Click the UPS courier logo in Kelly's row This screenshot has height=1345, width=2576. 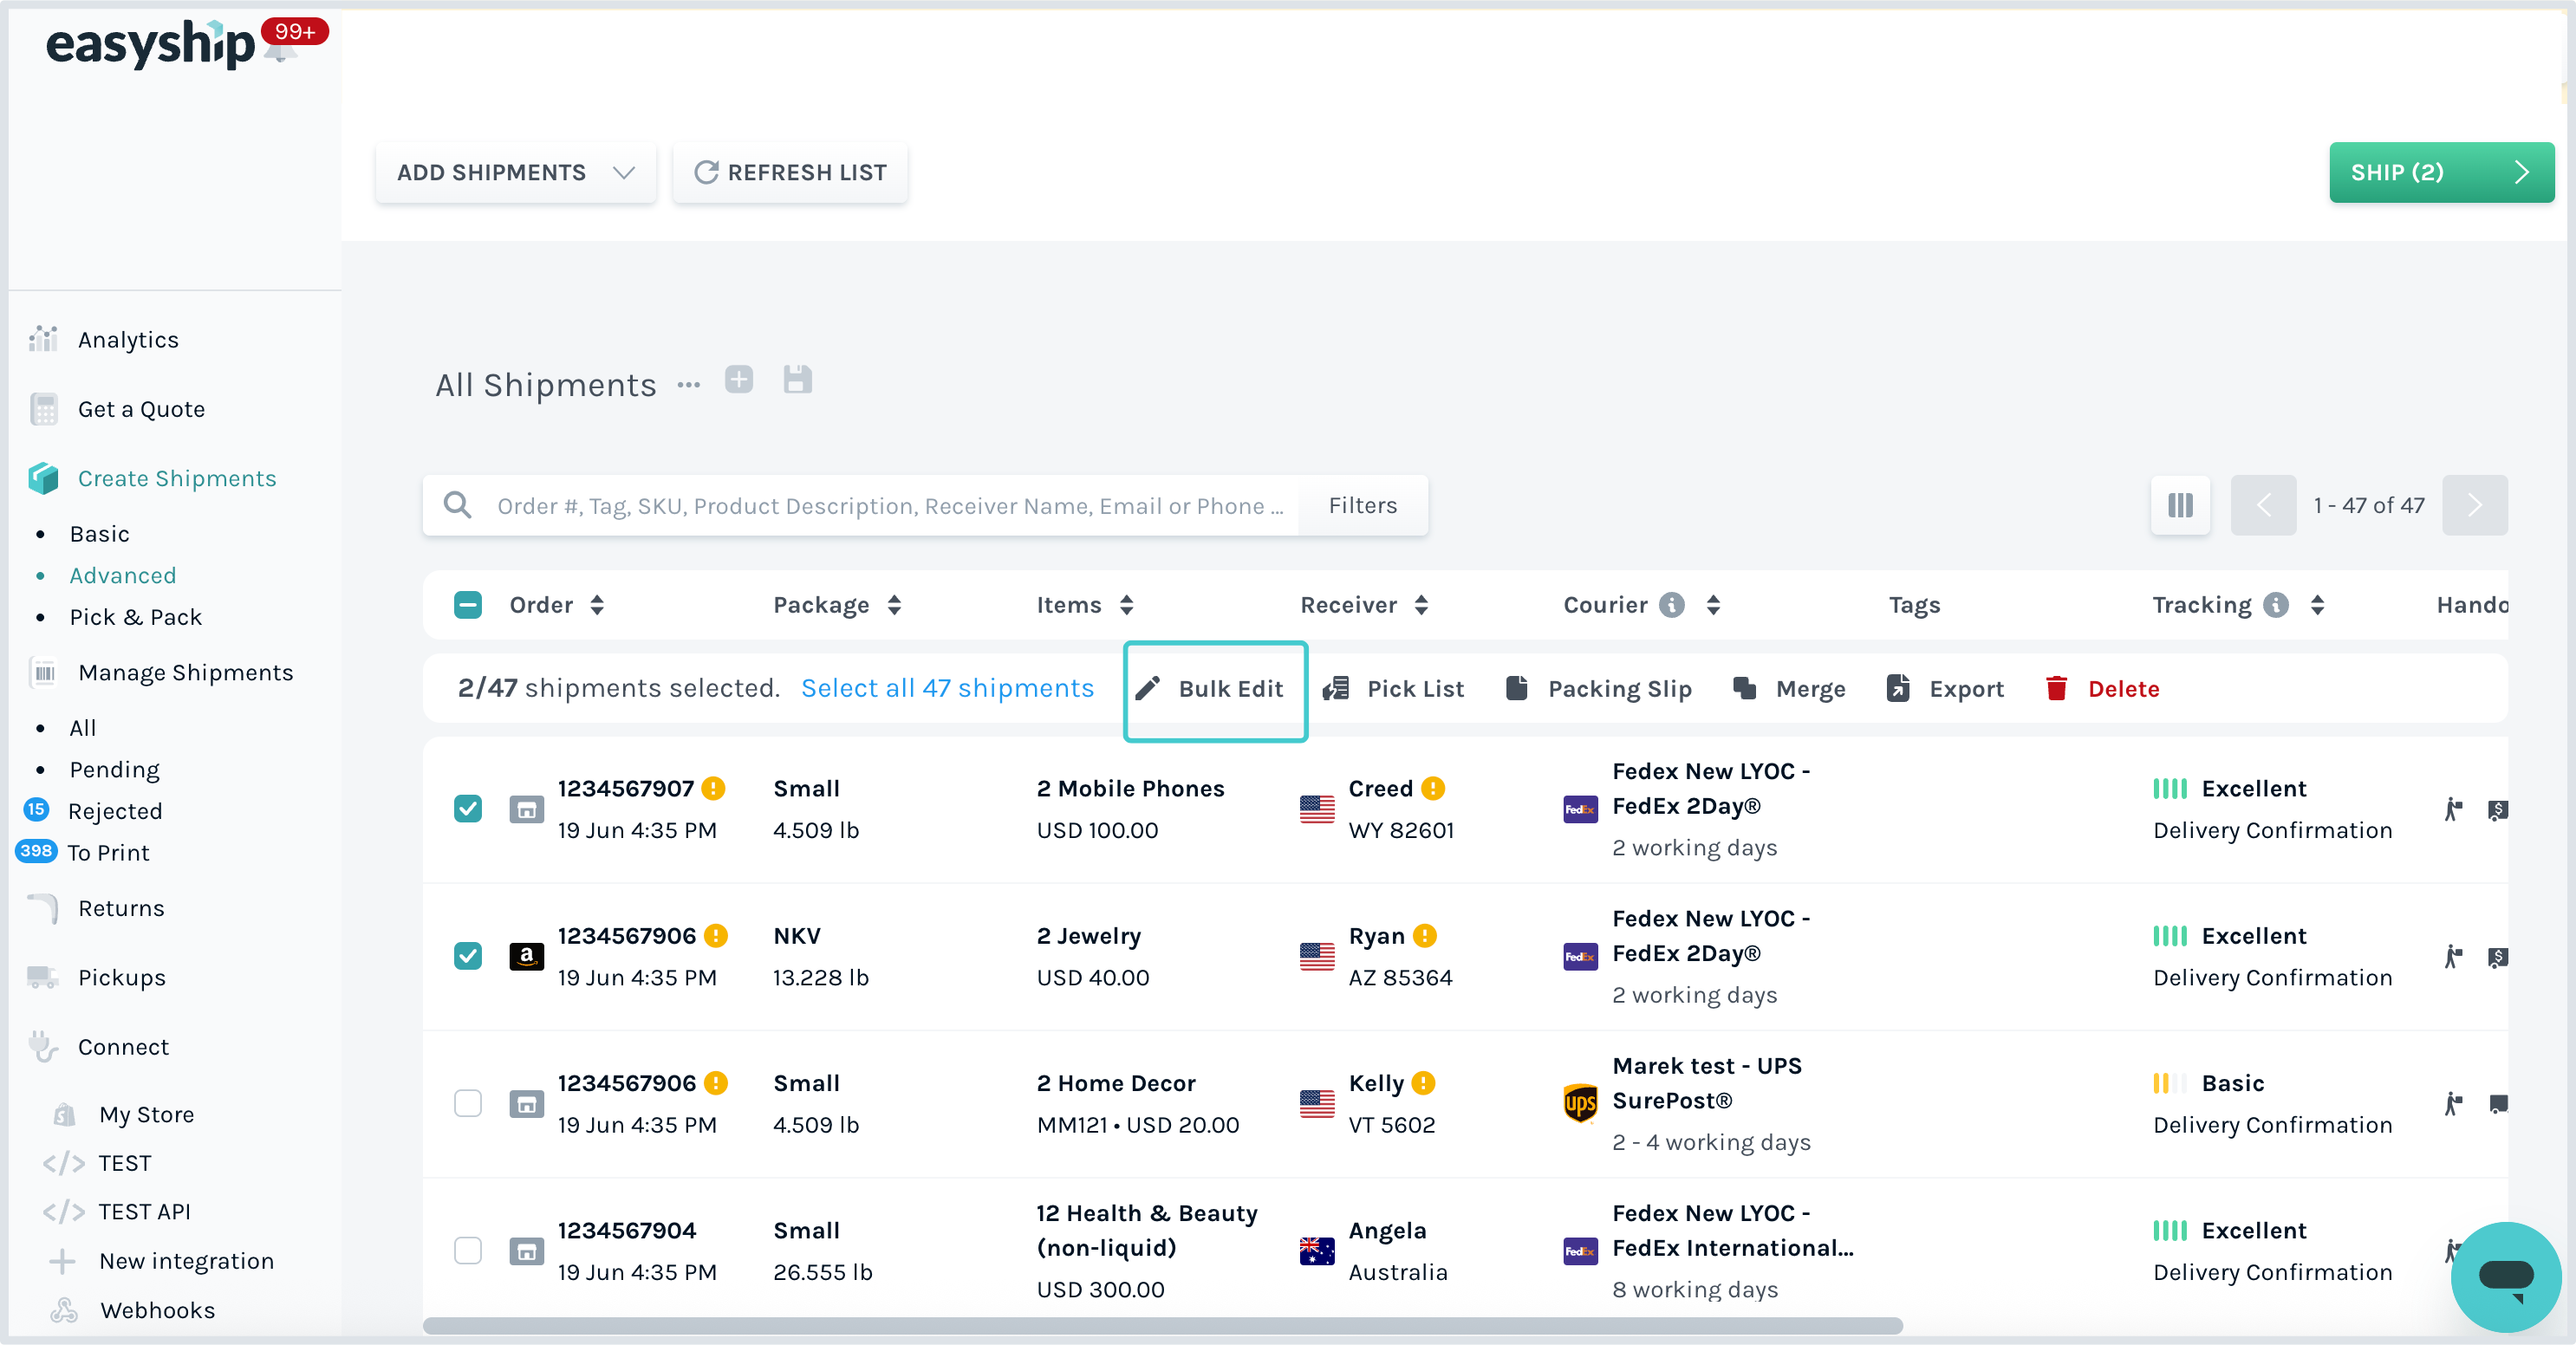pos(1581,1104)
